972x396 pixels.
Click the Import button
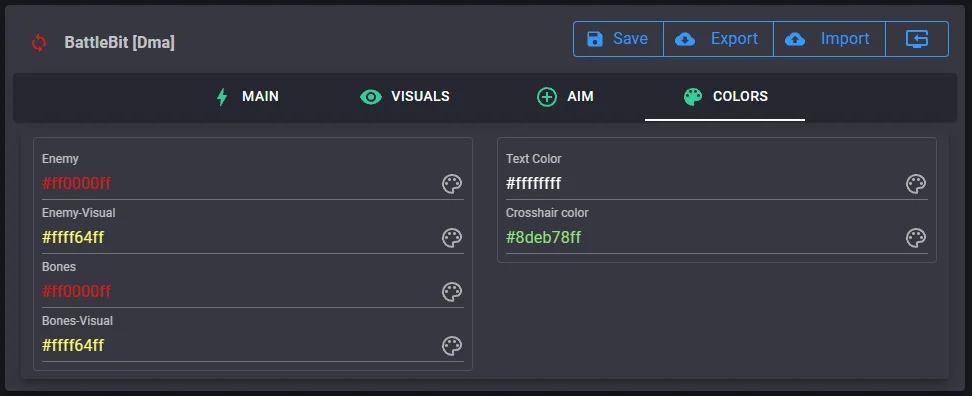click(x=829, y=39)
